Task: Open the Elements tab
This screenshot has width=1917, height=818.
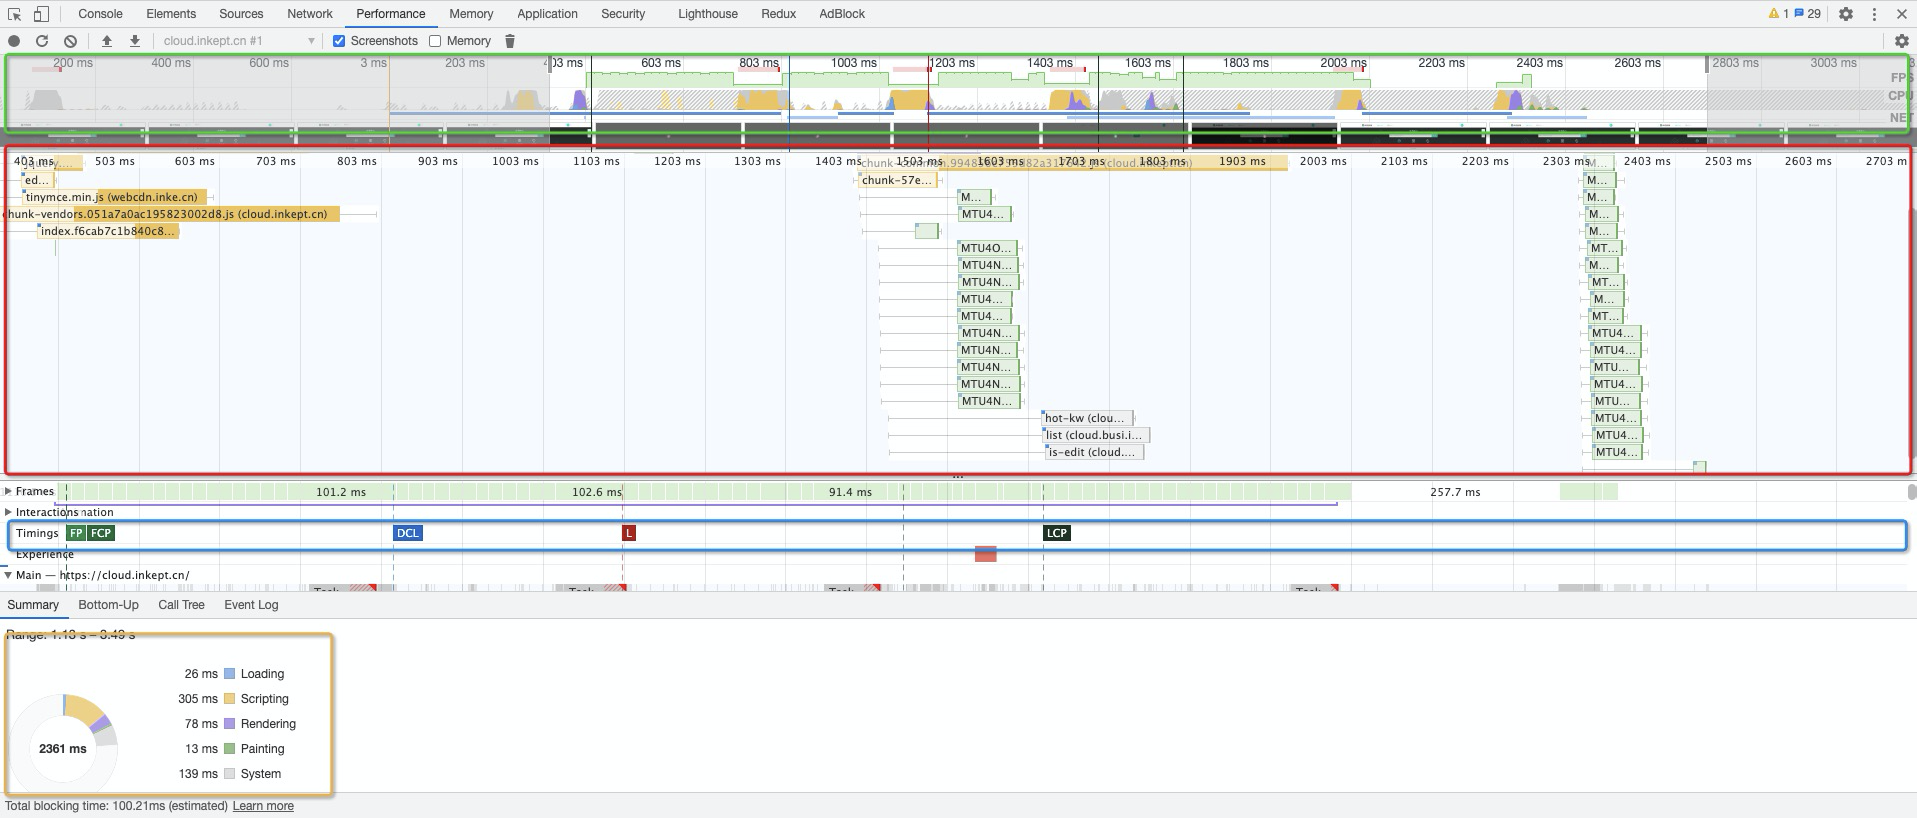Action: tap(171, 14)
